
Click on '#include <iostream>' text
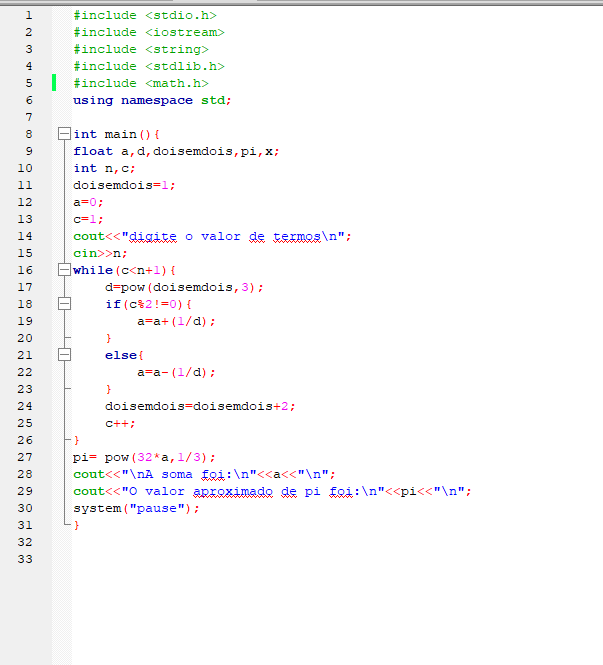click(x=149, y=33)
